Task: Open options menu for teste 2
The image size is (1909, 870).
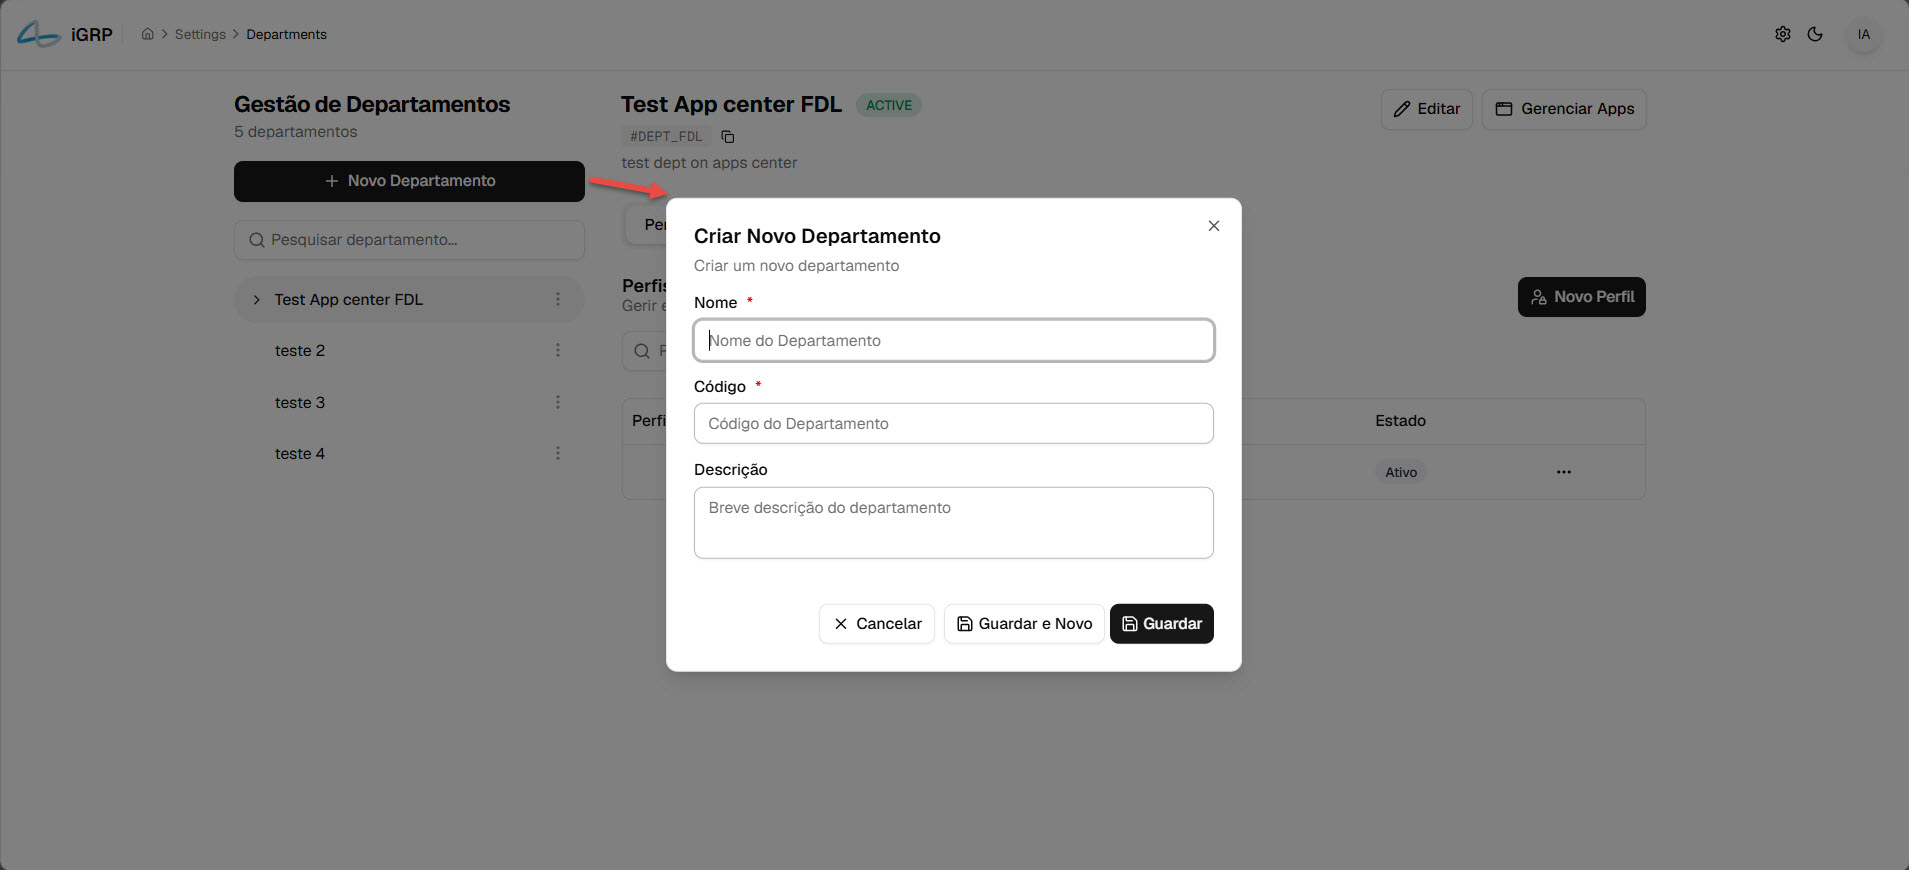Action: [558, 350]
